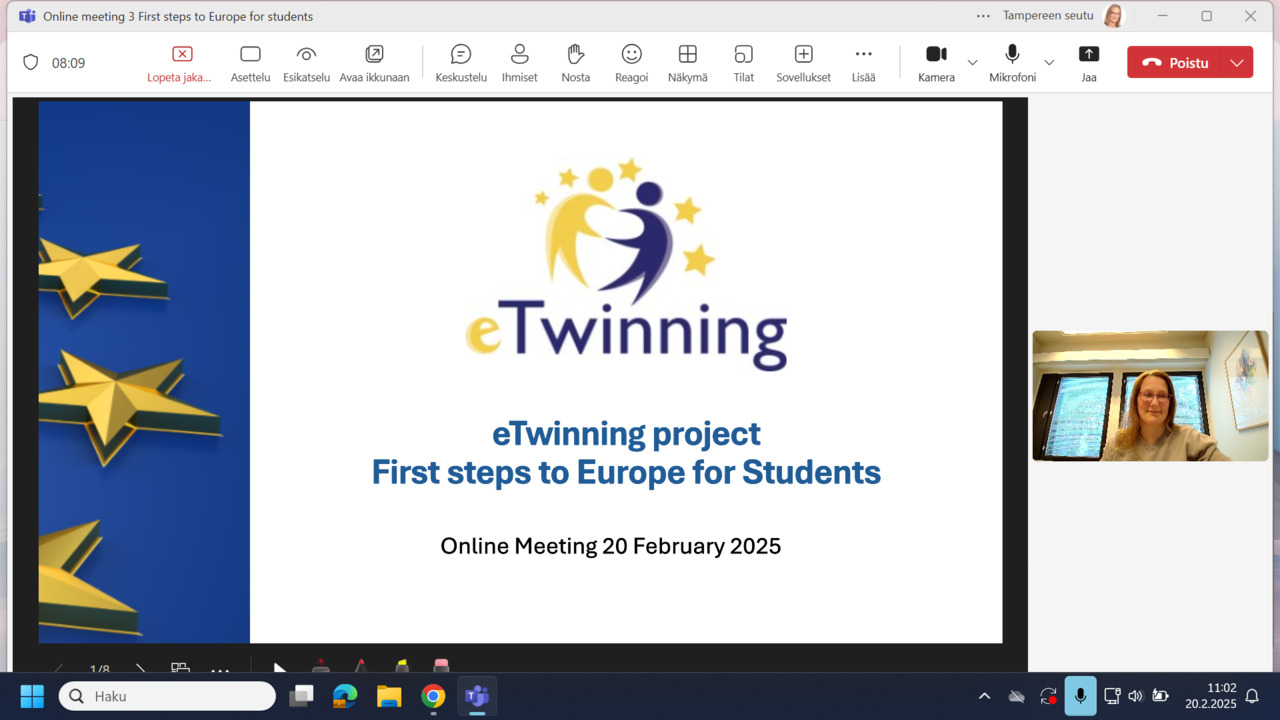
Task: Open Lisää more actions menu
Action: coord(863,63)
